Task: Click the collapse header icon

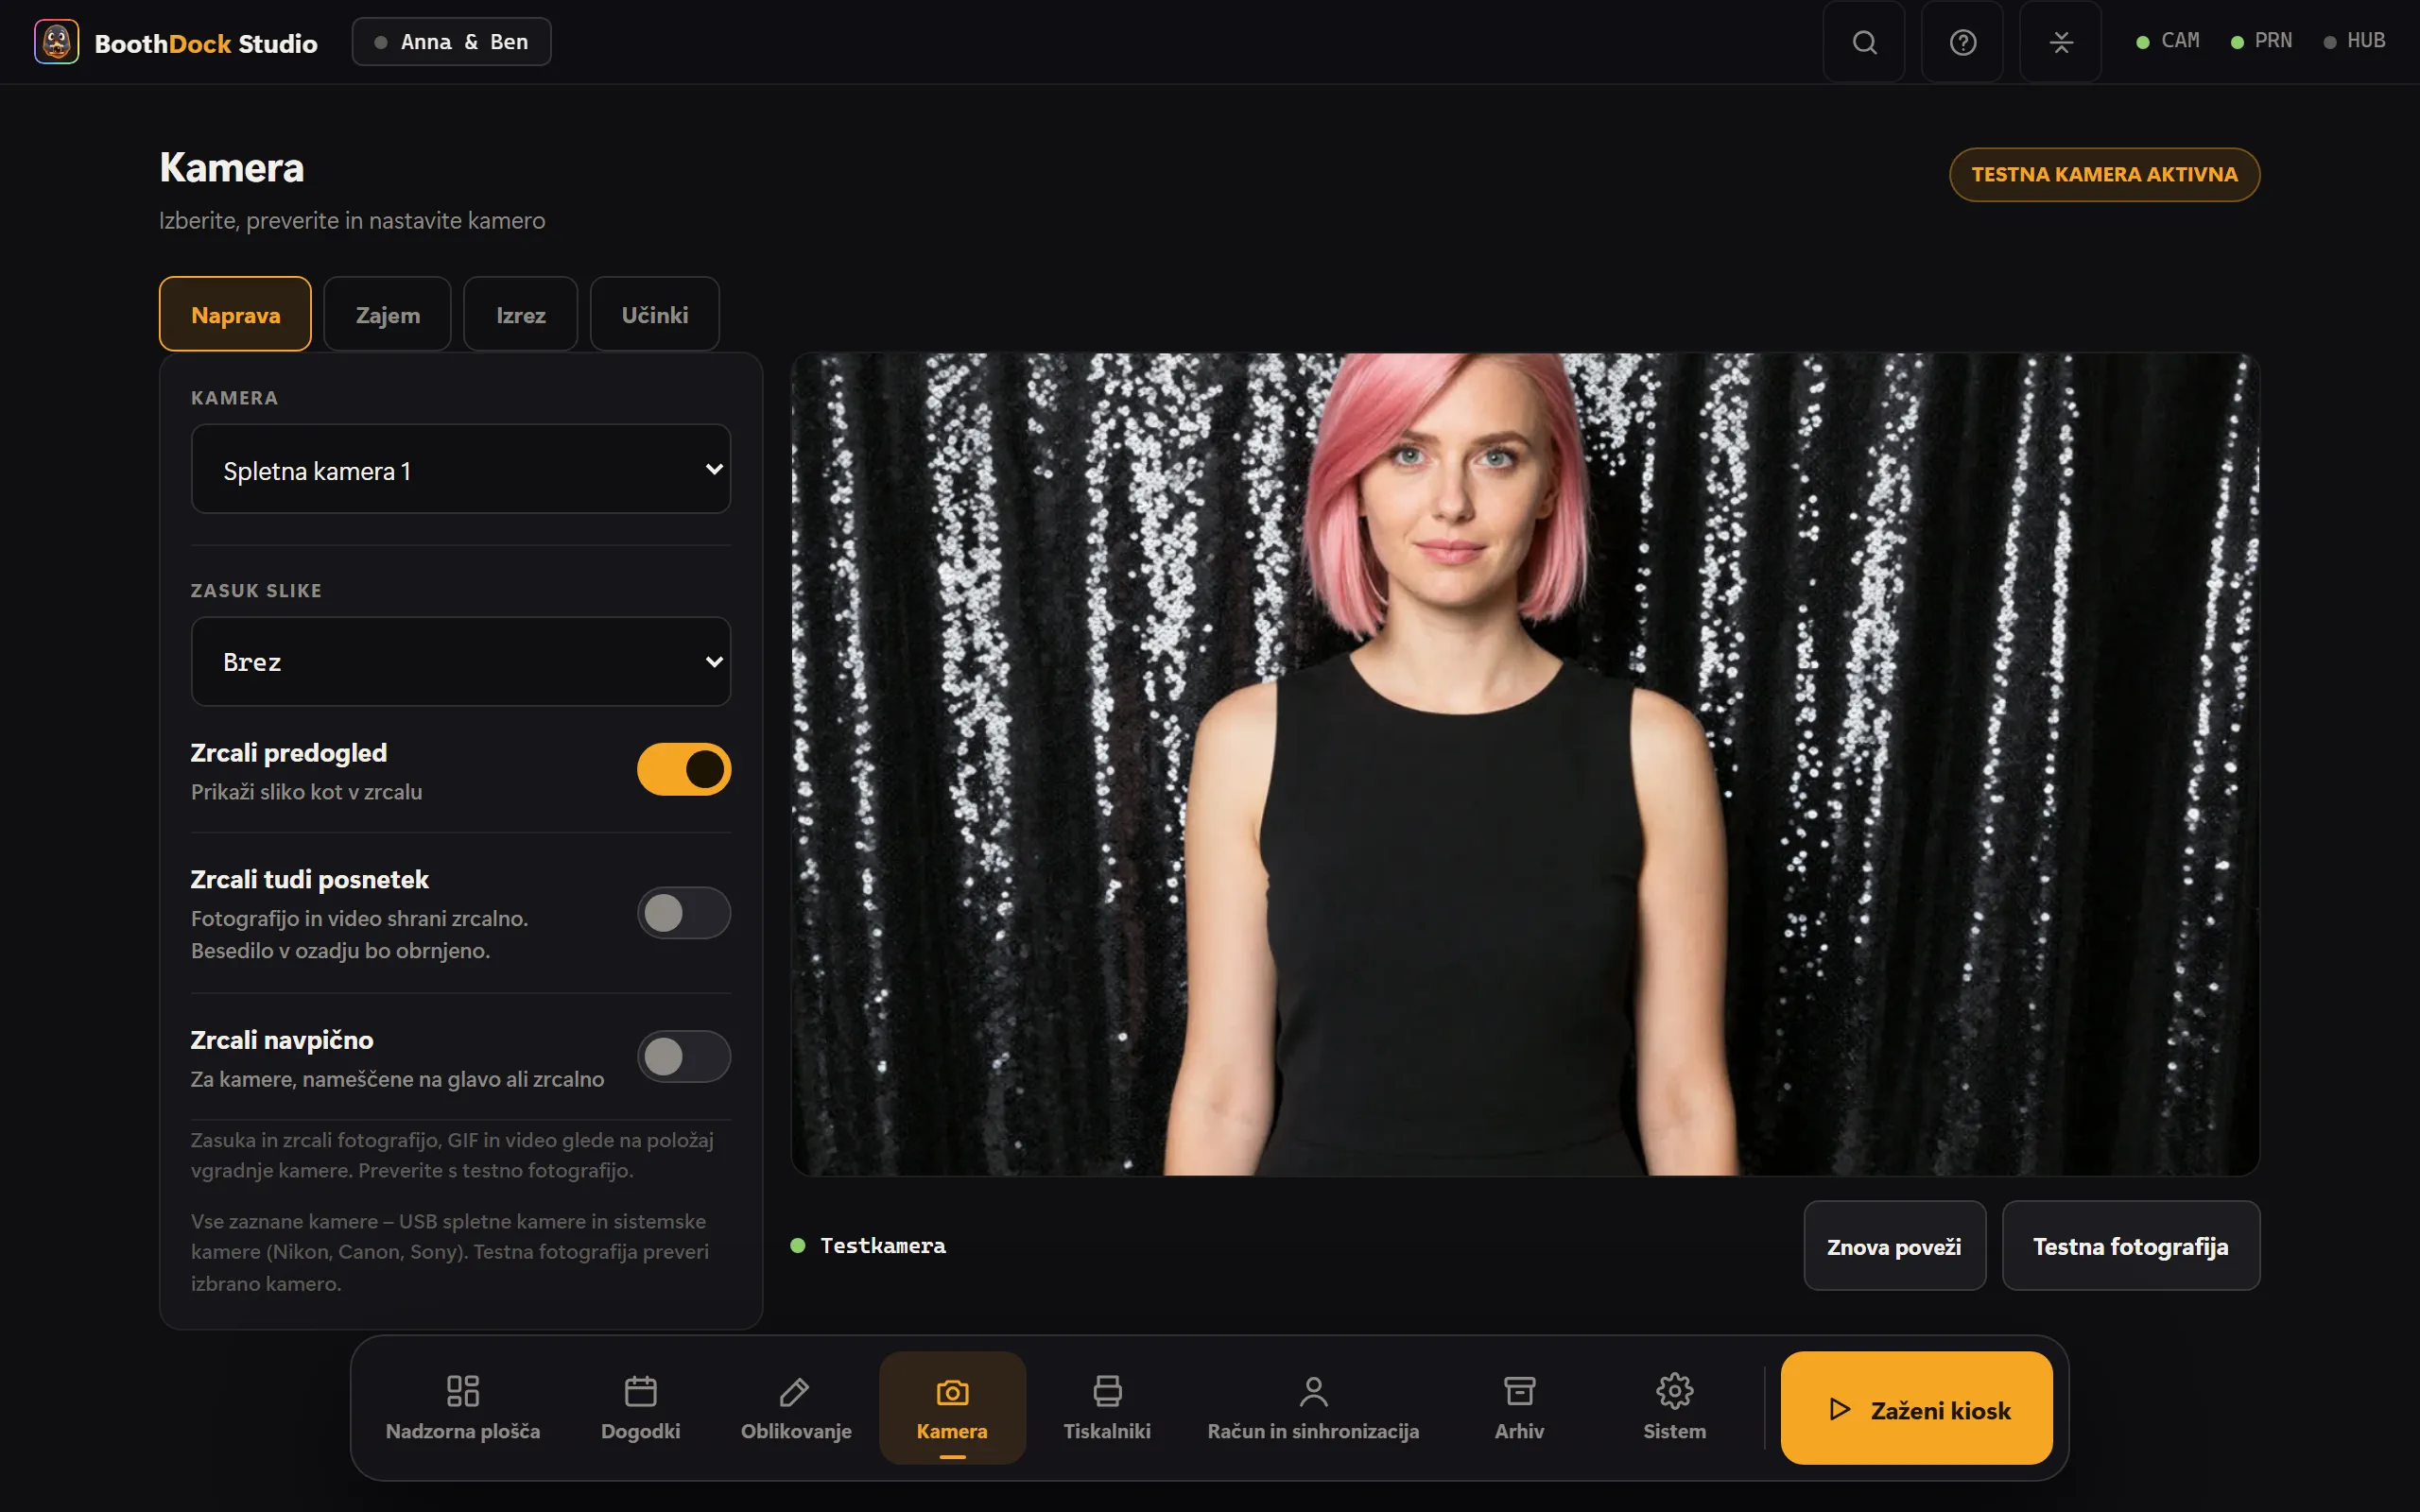Action: click(x=2060, y=42)
